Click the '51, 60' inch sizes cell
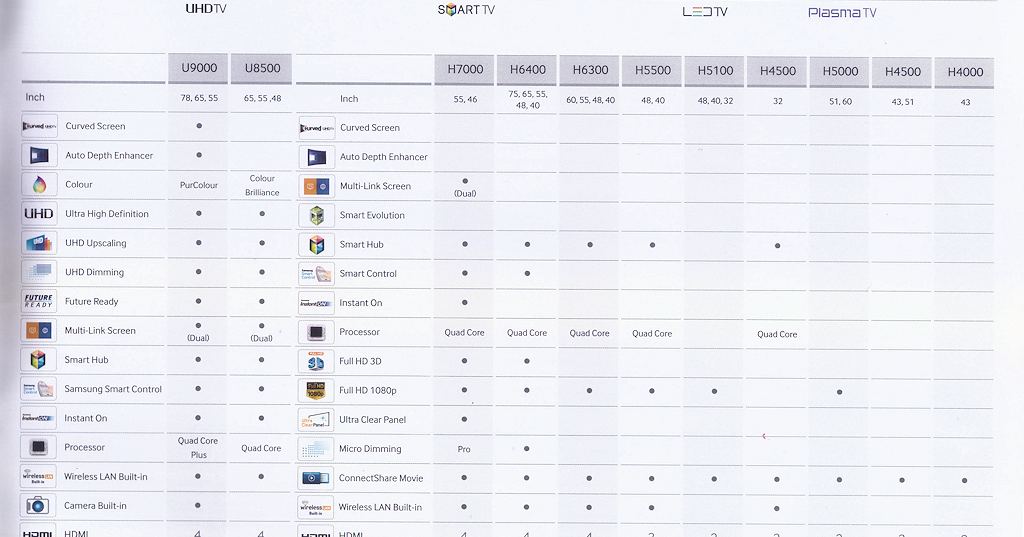The width and height of the screenshot is (1024, 537). pos(840,101)
